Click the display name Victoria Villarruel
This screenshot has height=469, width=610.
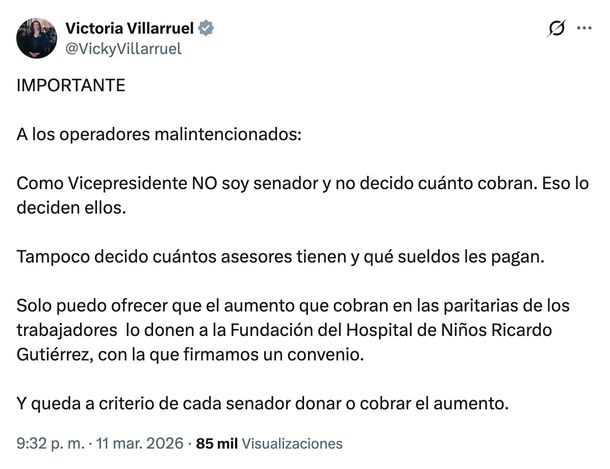point(146,27)
